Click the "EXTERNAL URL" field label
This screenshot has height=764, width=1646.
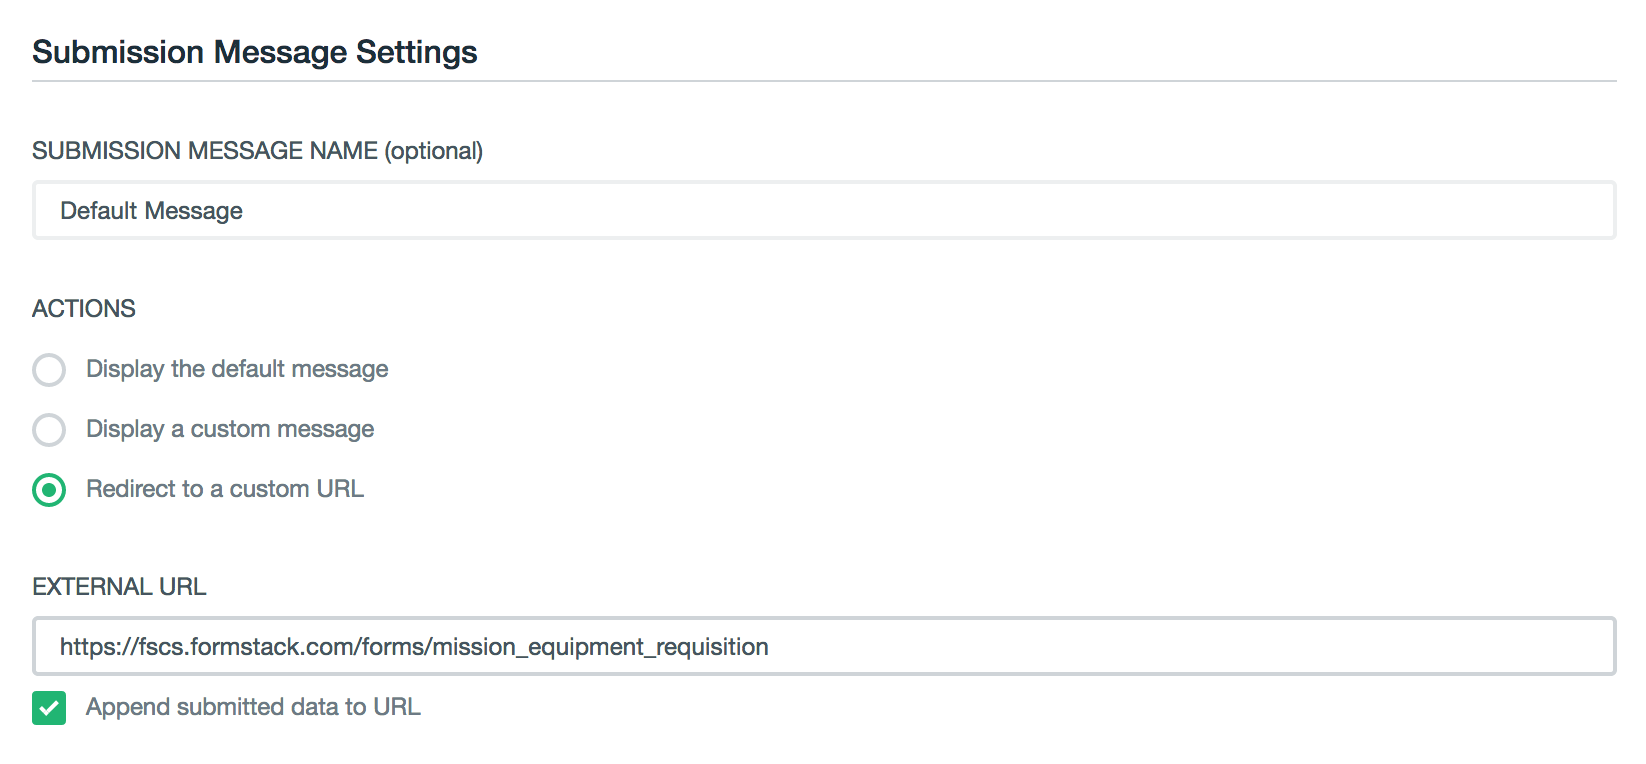[119, 587]
